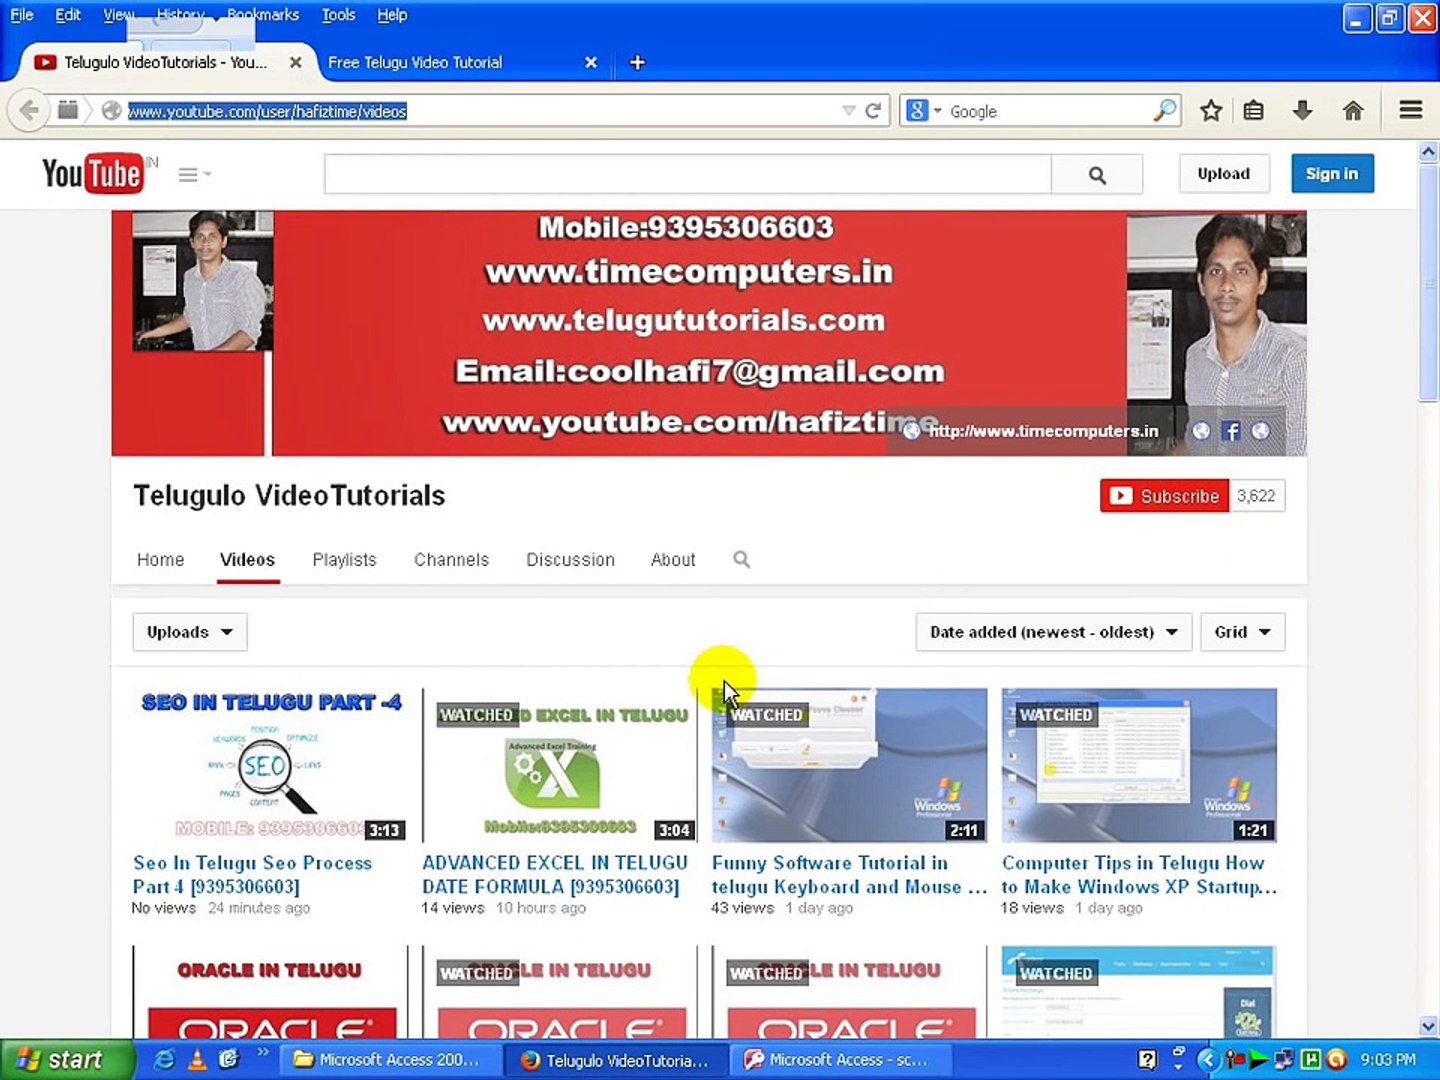The height and width of the screenshot is (1080, 1440).
Task: Launch Internet Explorer from quick launch
Action: pyautogui.click(x=164, y=1059)
